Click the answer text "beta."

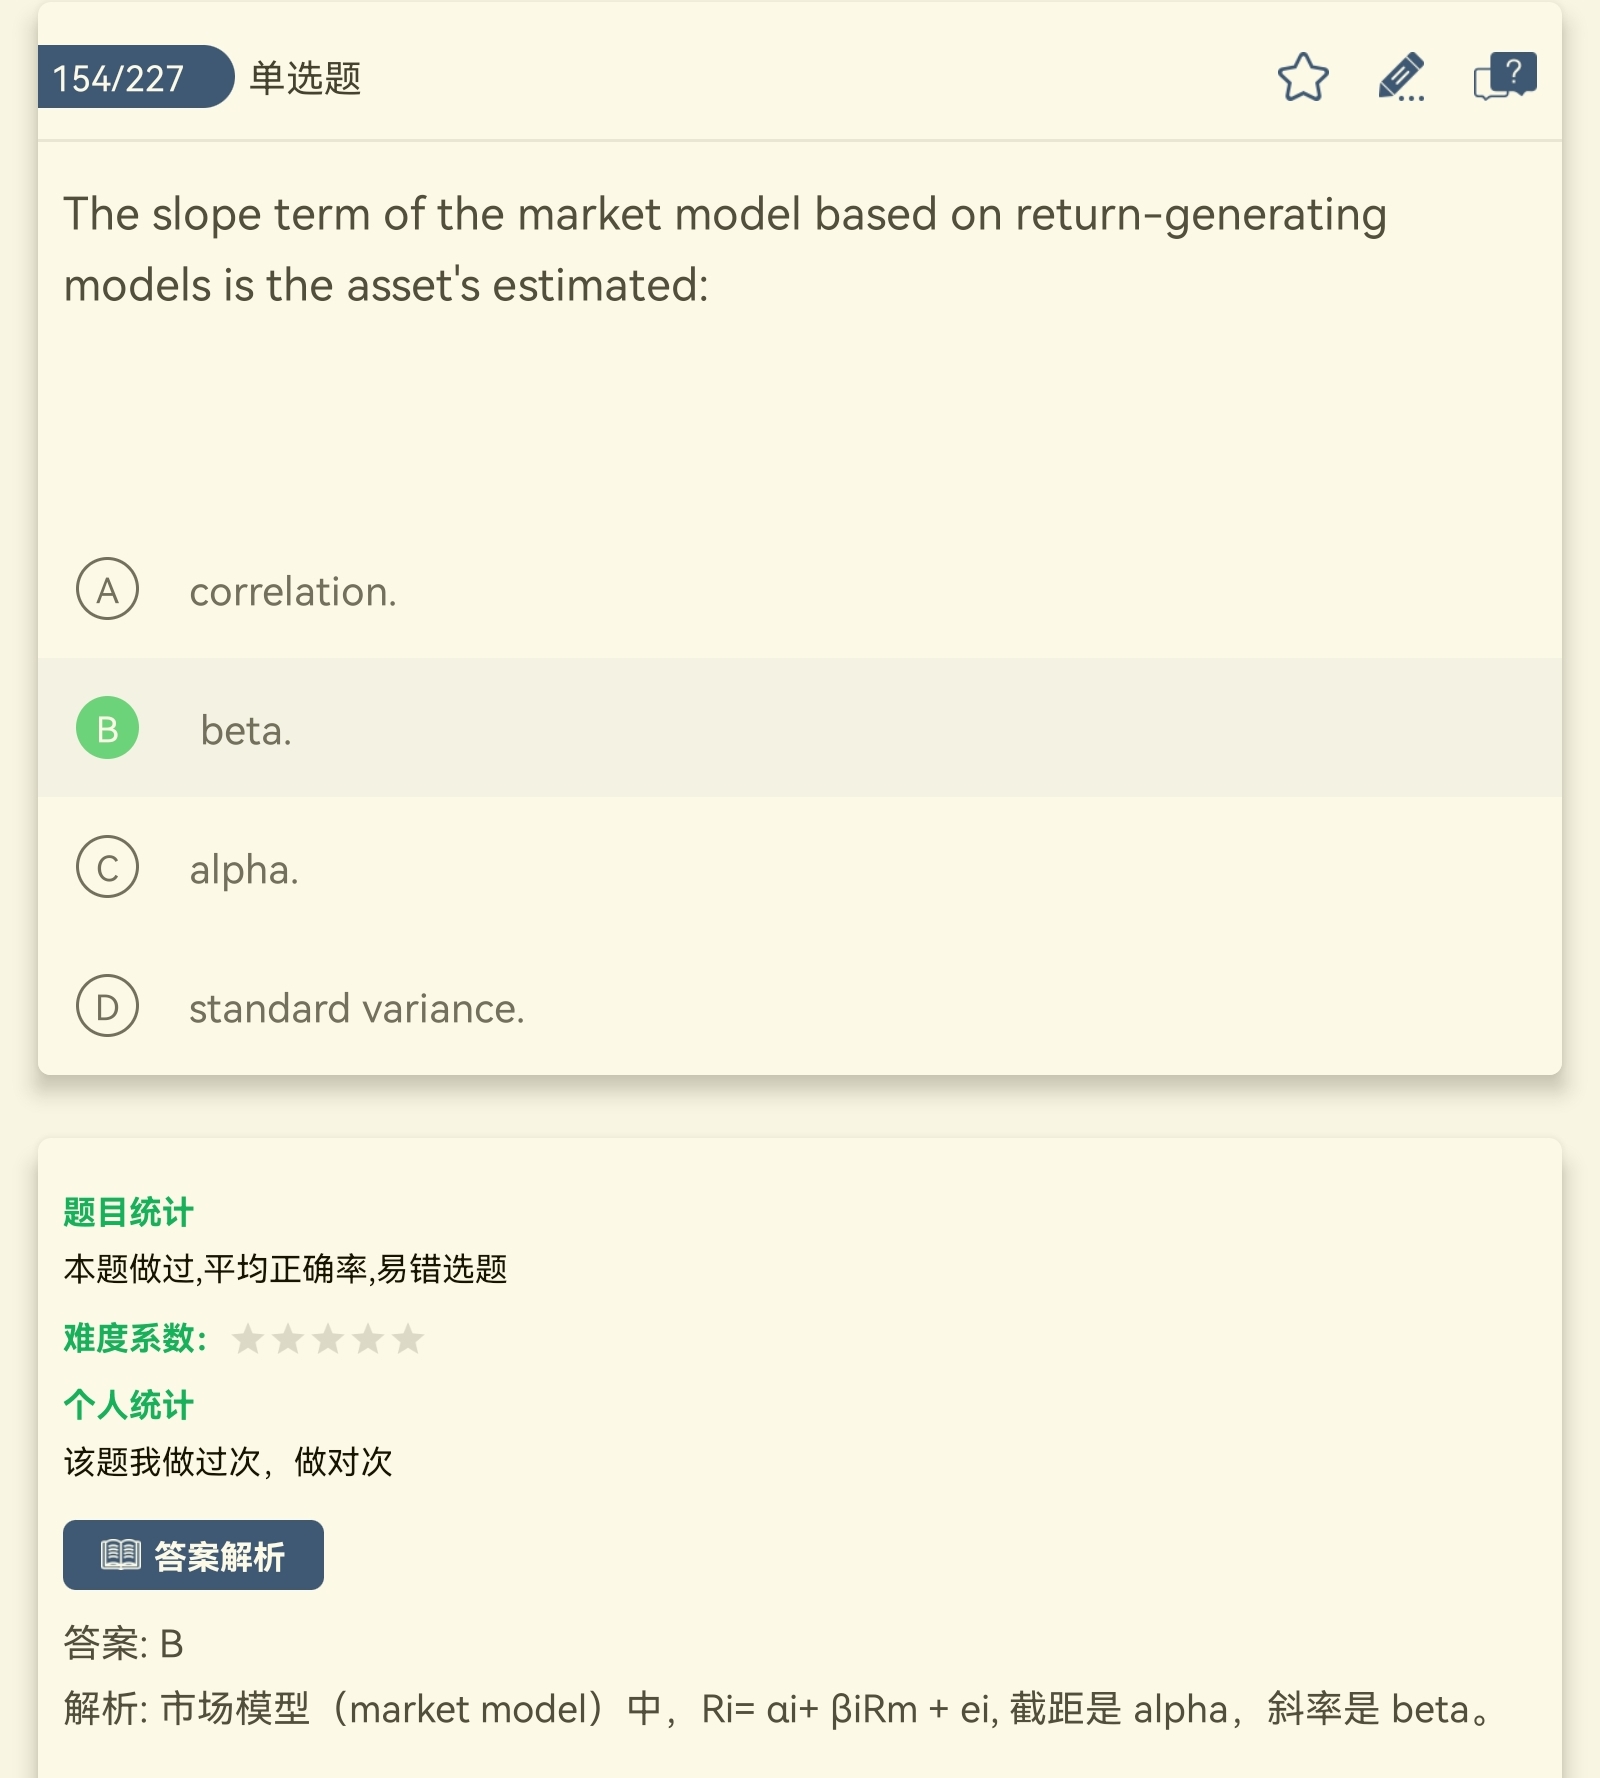[x=246, y=731]
